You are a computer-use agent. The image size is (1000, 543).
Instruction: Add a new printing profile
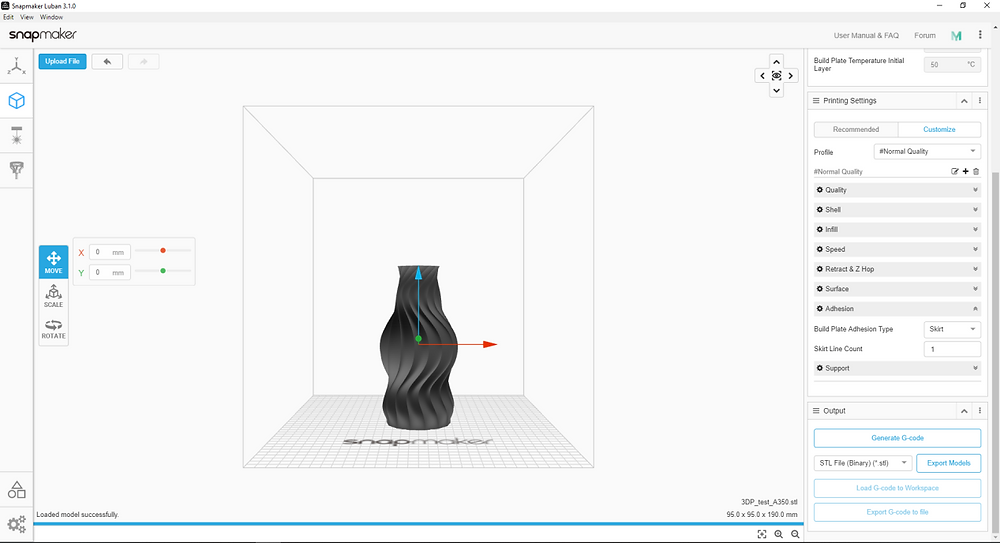tap(966, 171)
